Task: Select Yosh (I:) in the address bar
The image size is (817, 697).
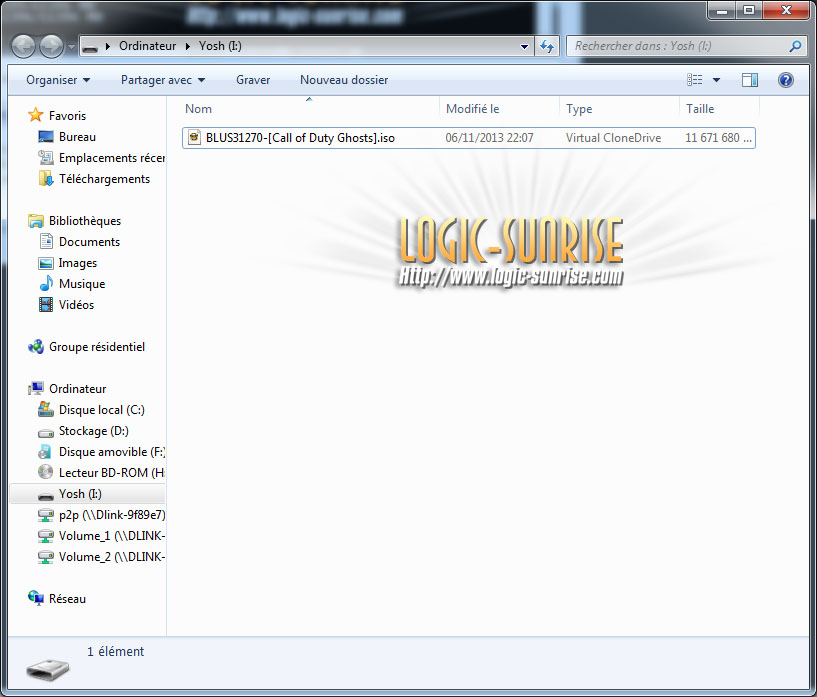Action: point(220,46)
